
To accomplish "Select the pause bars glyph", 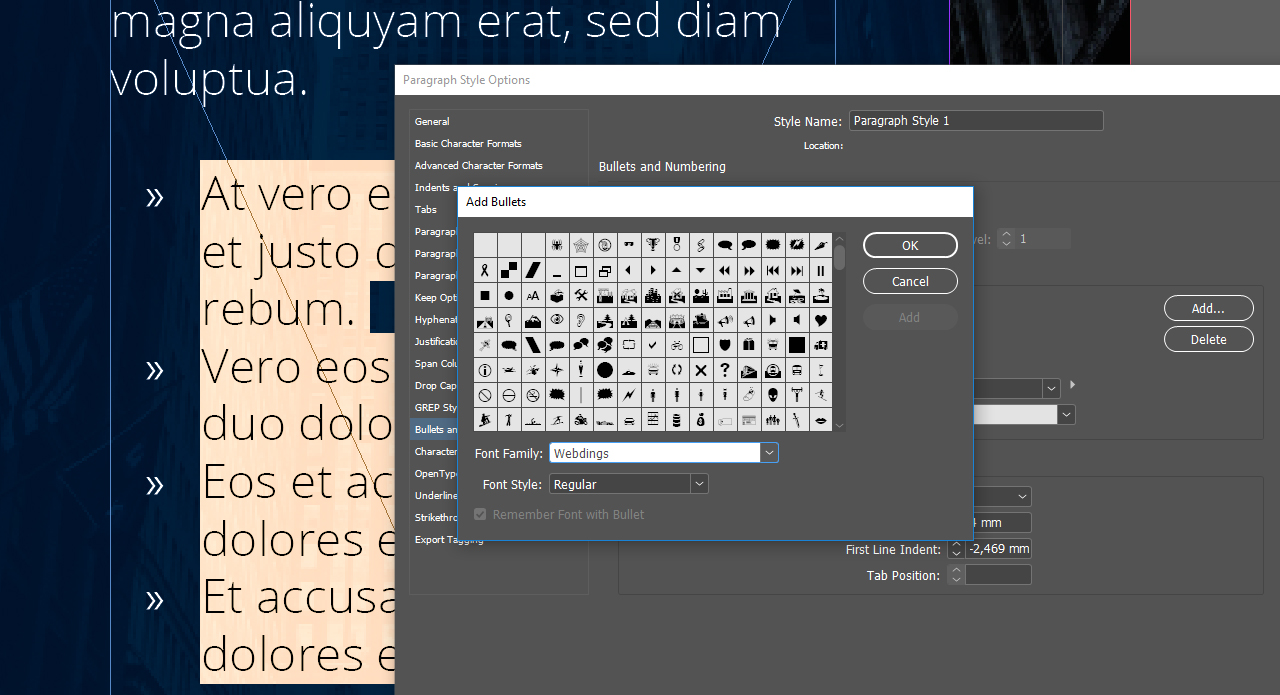I will coord(821,270).
